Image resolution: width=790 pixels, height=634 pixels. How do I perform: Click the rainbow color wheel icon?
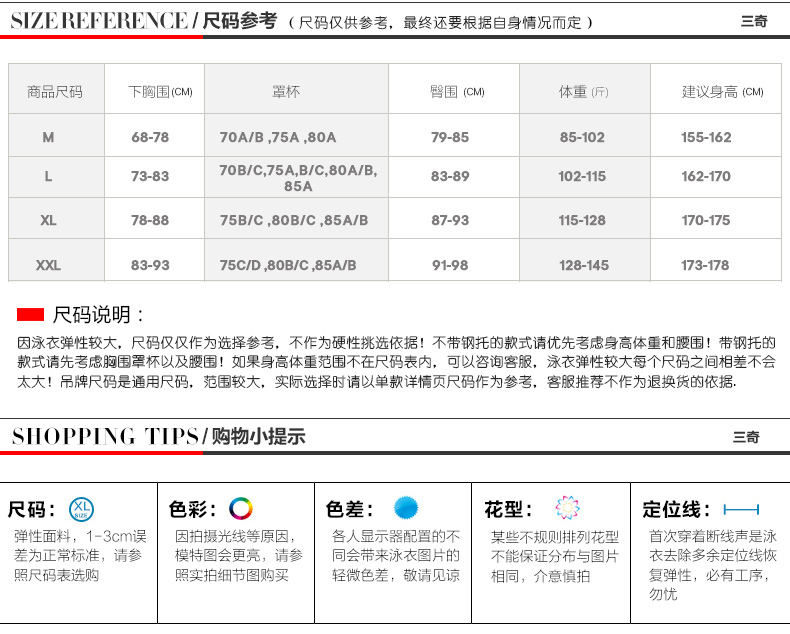click(x=240, y=508)
